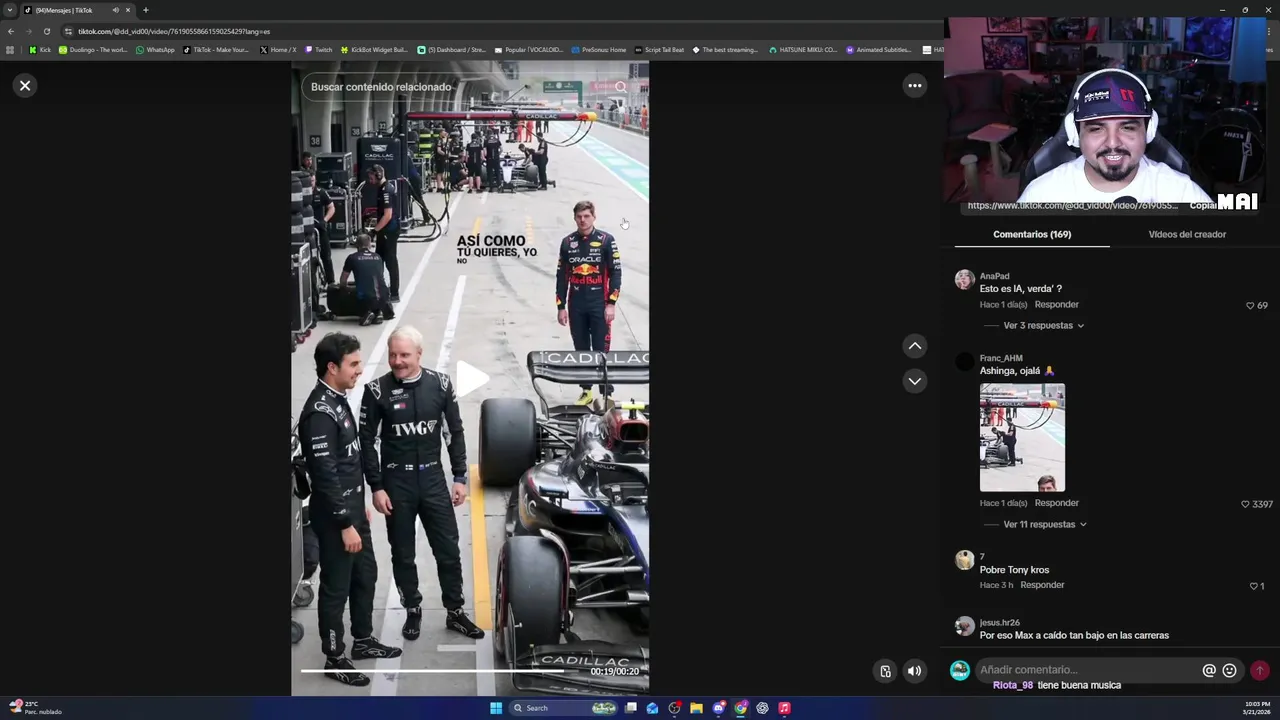The image size is (1280, 720).
Task: Click the search magnifier in the related content bar
Action: (620, 87)
